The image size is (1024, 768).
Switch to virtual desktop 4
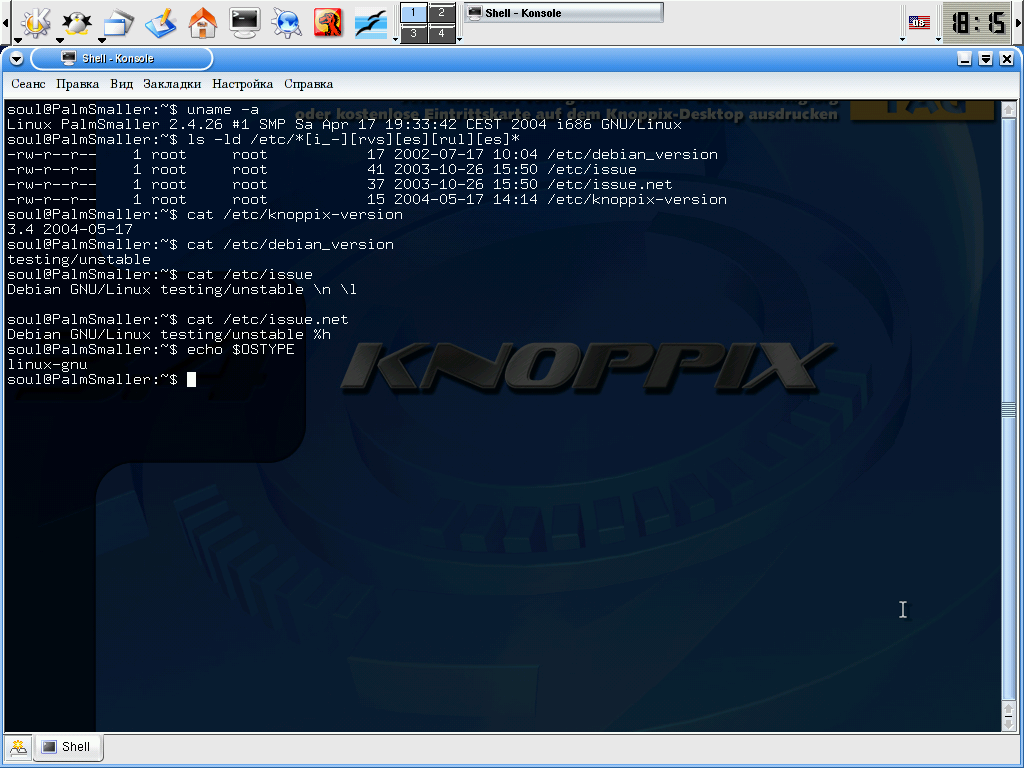pyautogui.click(x=441, y=33)
